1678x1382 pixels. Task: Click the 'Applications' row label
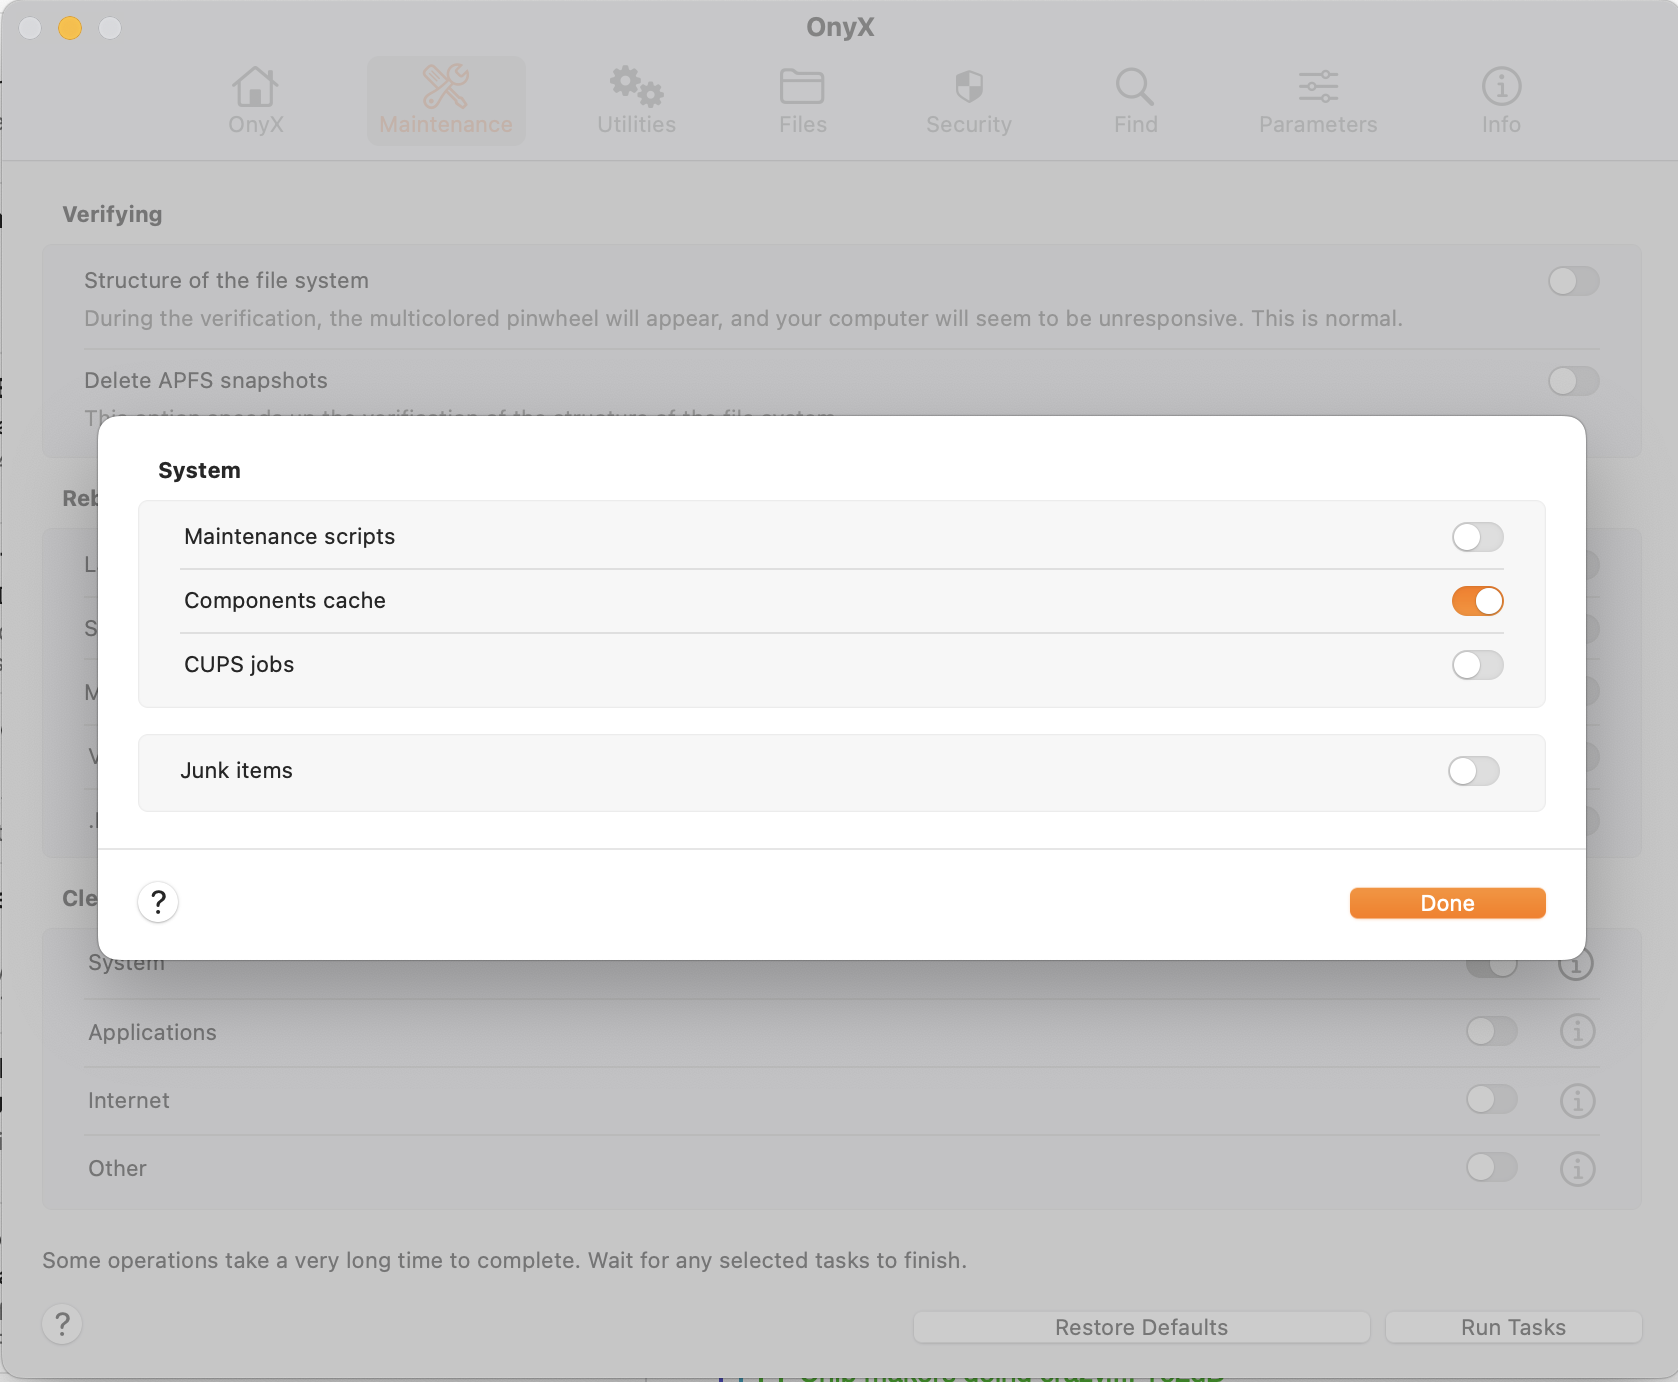click(x=152, y=1033)
